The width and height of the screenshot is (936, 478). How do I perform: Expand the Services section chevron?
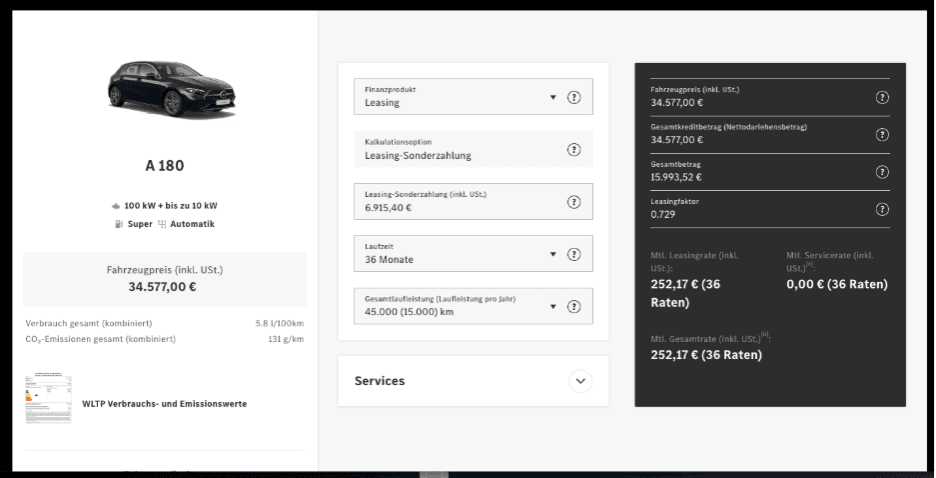[580, 381]
